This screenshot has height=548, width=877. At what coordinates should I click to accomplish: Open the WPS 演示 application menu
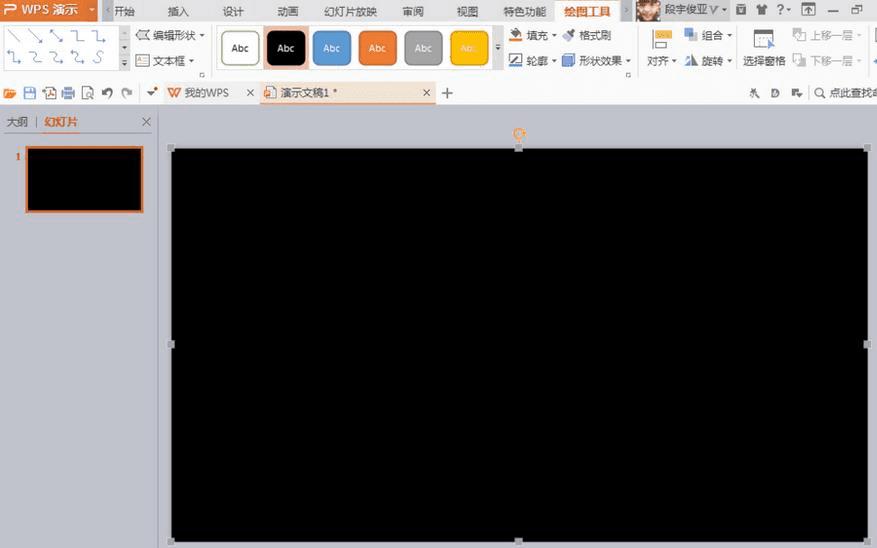pyautogui.click(x=49, y=10)
